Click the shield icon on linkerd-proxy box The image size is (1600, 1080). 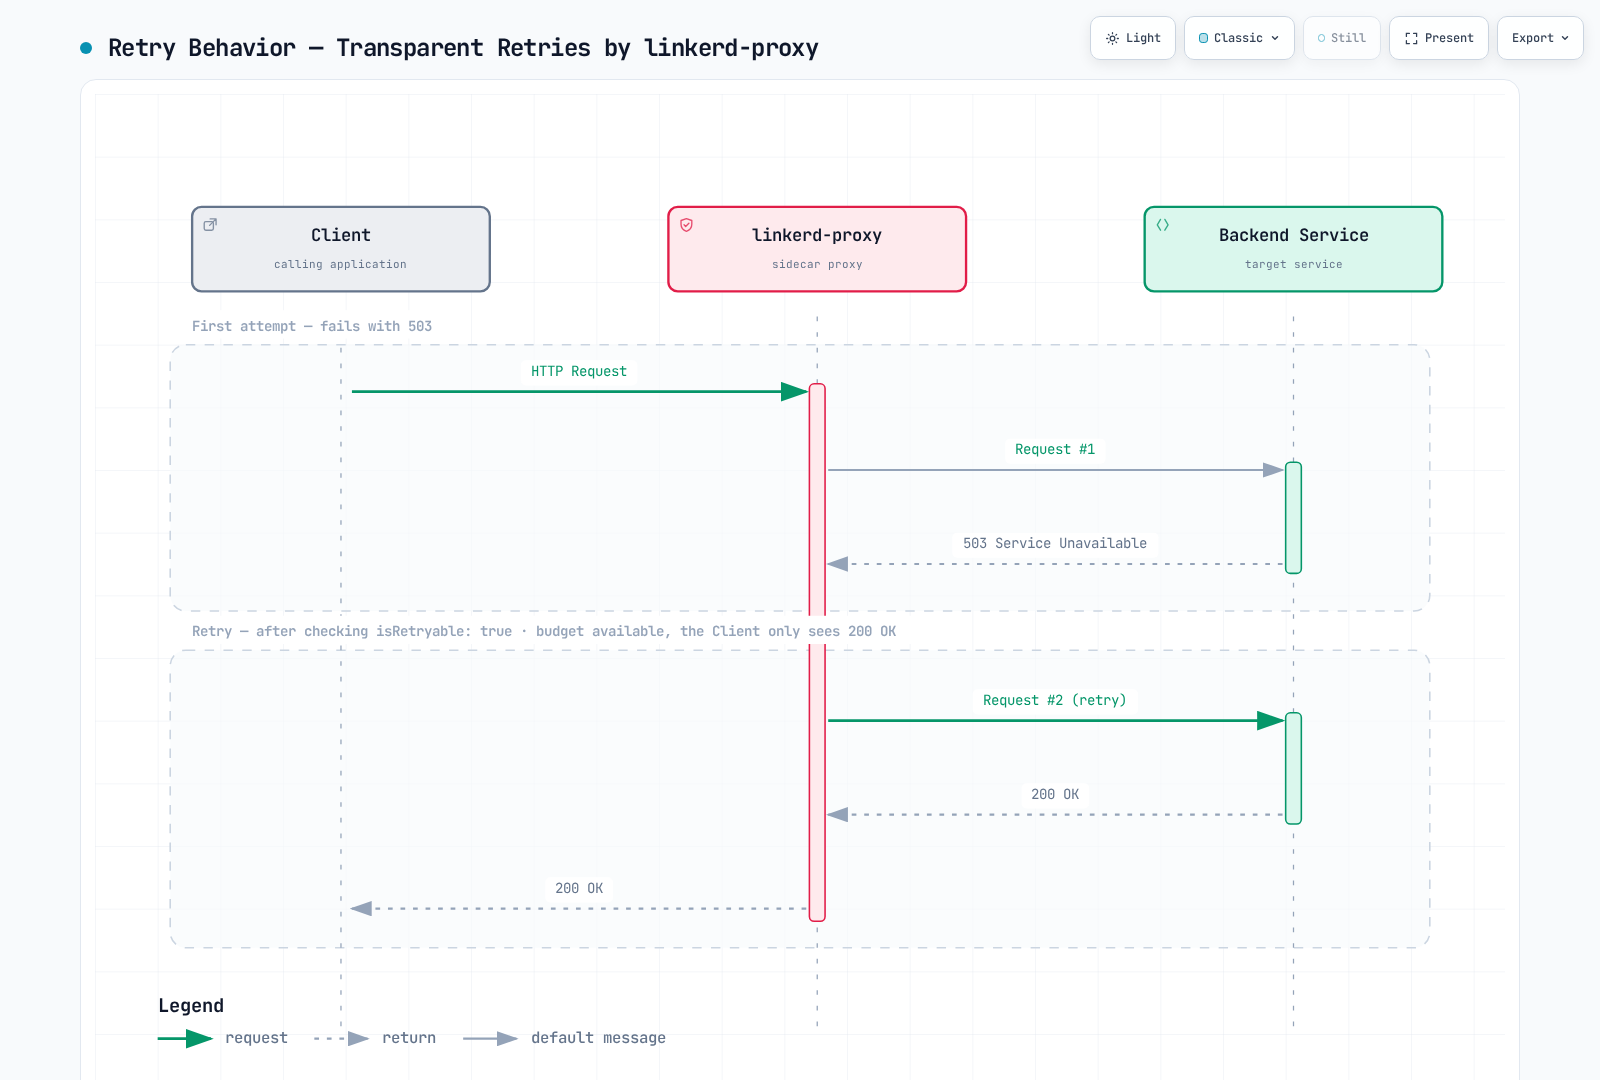tap(686, 225)
